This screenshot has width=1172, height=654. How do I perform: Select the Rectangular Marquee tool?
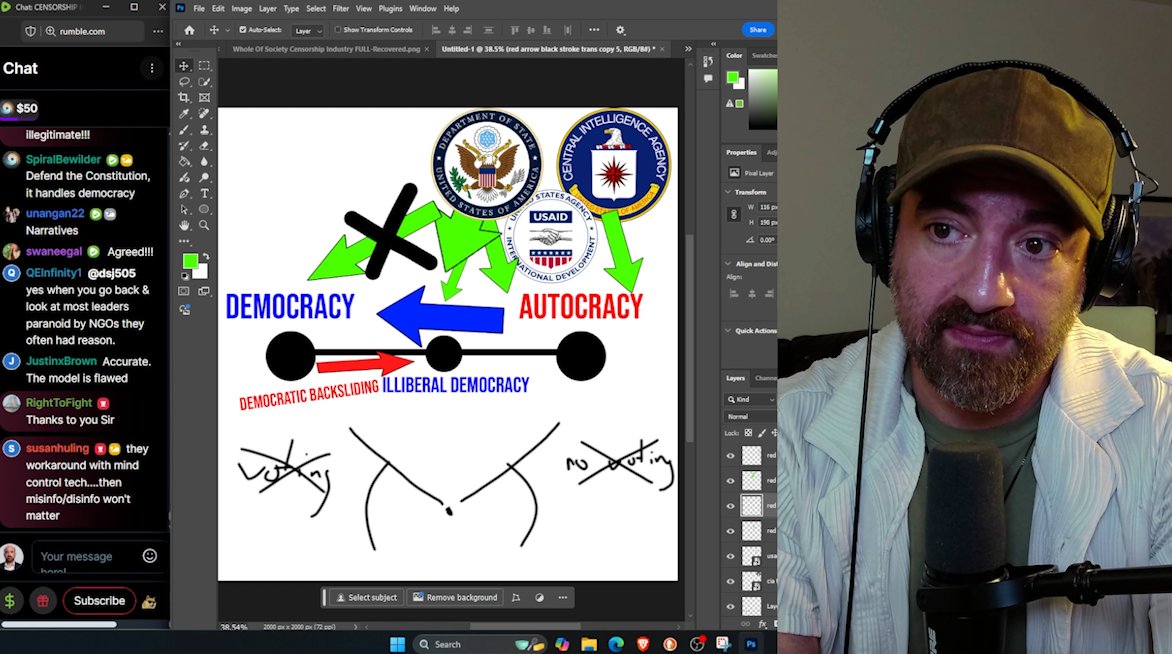click(204, 66)
